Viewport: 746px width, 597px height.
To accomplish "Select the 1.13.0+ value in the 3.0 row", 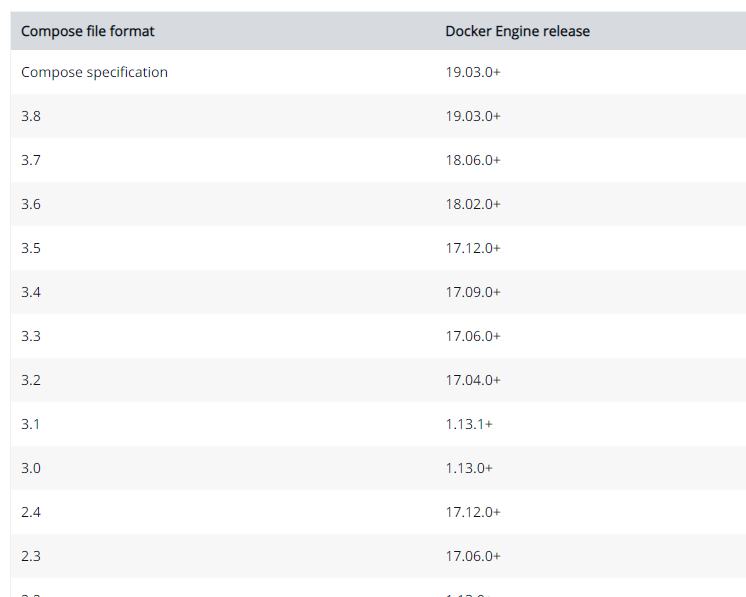I will pyautogui.click(x=469, y=468).
